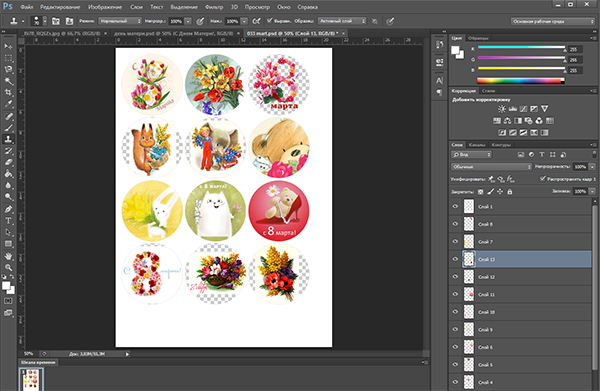Hide layer Слой 7
The image size is (600, 391).
pos(455,241)
